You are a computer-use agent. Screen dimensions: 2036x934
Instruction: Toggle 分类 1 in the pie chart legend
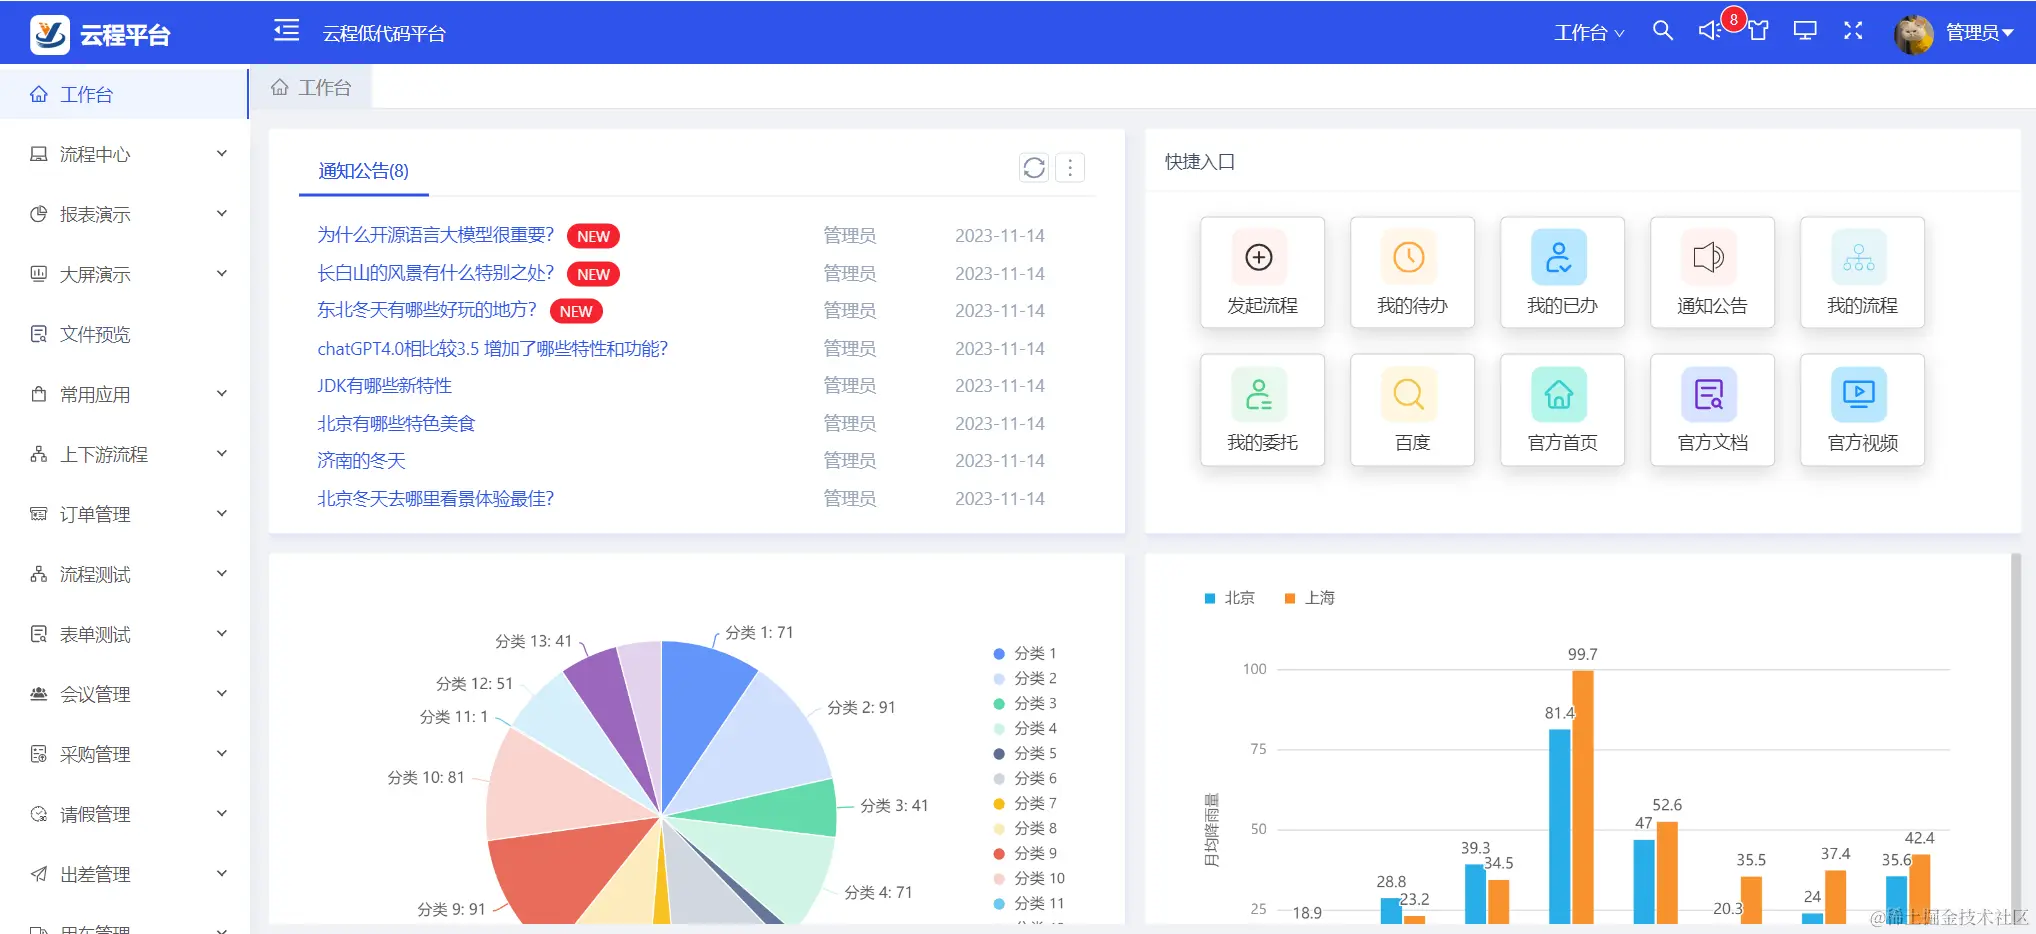[x=1022, y=652]
